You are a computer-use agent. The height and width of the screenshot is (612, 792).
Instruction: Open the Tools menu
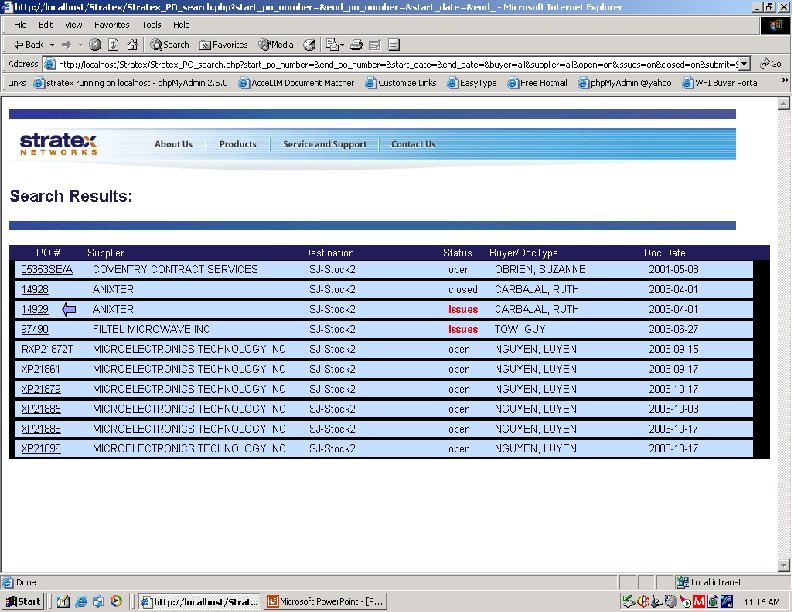click(152, 25)
